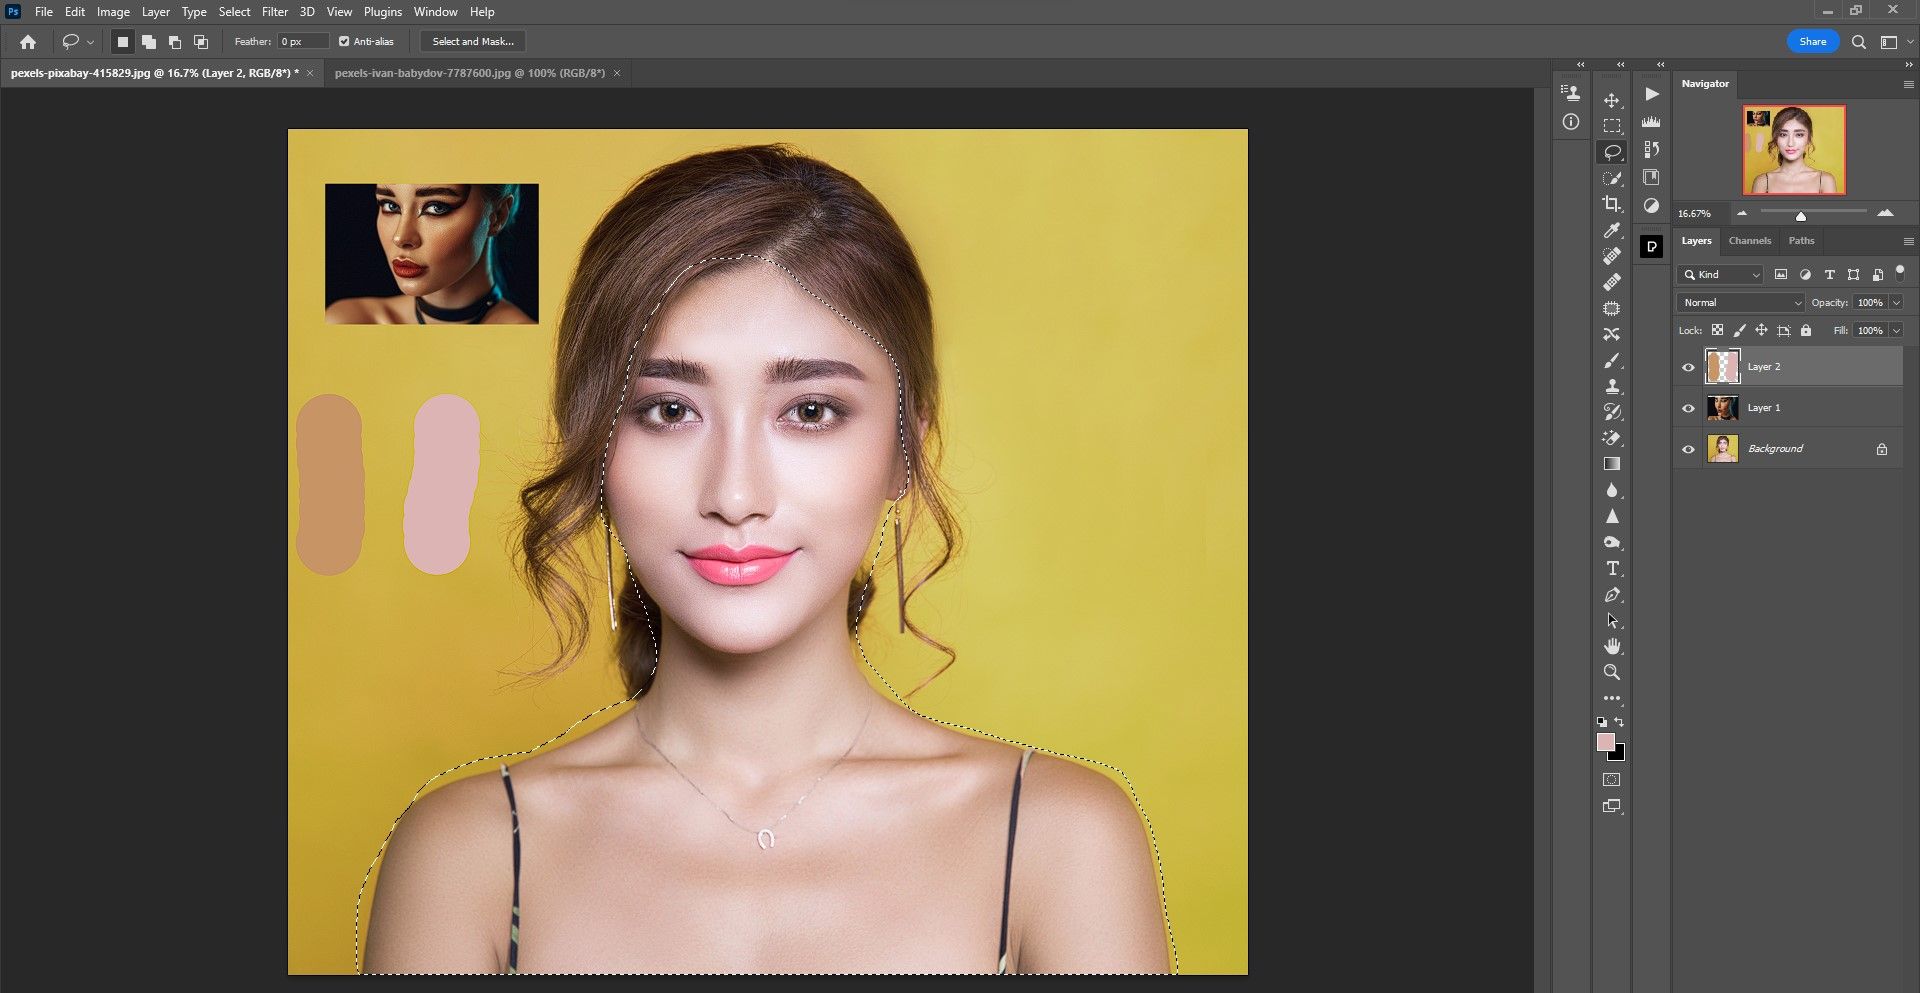Select the Sponge tool
The width and height of the screenshot is (1920, 993).
click(1611, 542)
